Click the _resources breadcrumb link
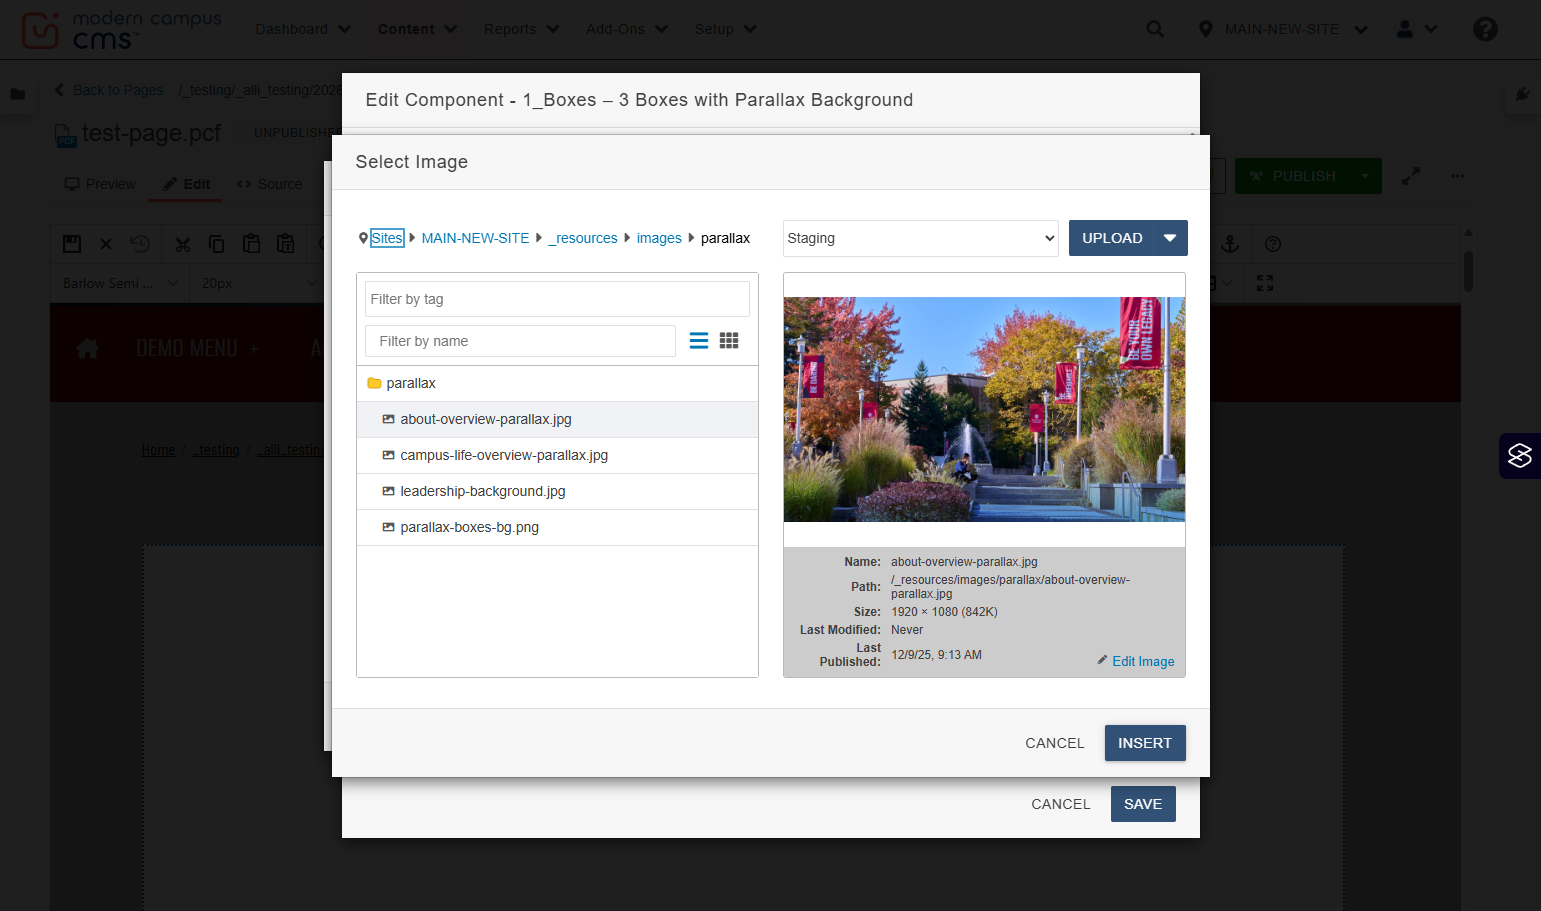1541x911 pixels. point(583,238)
